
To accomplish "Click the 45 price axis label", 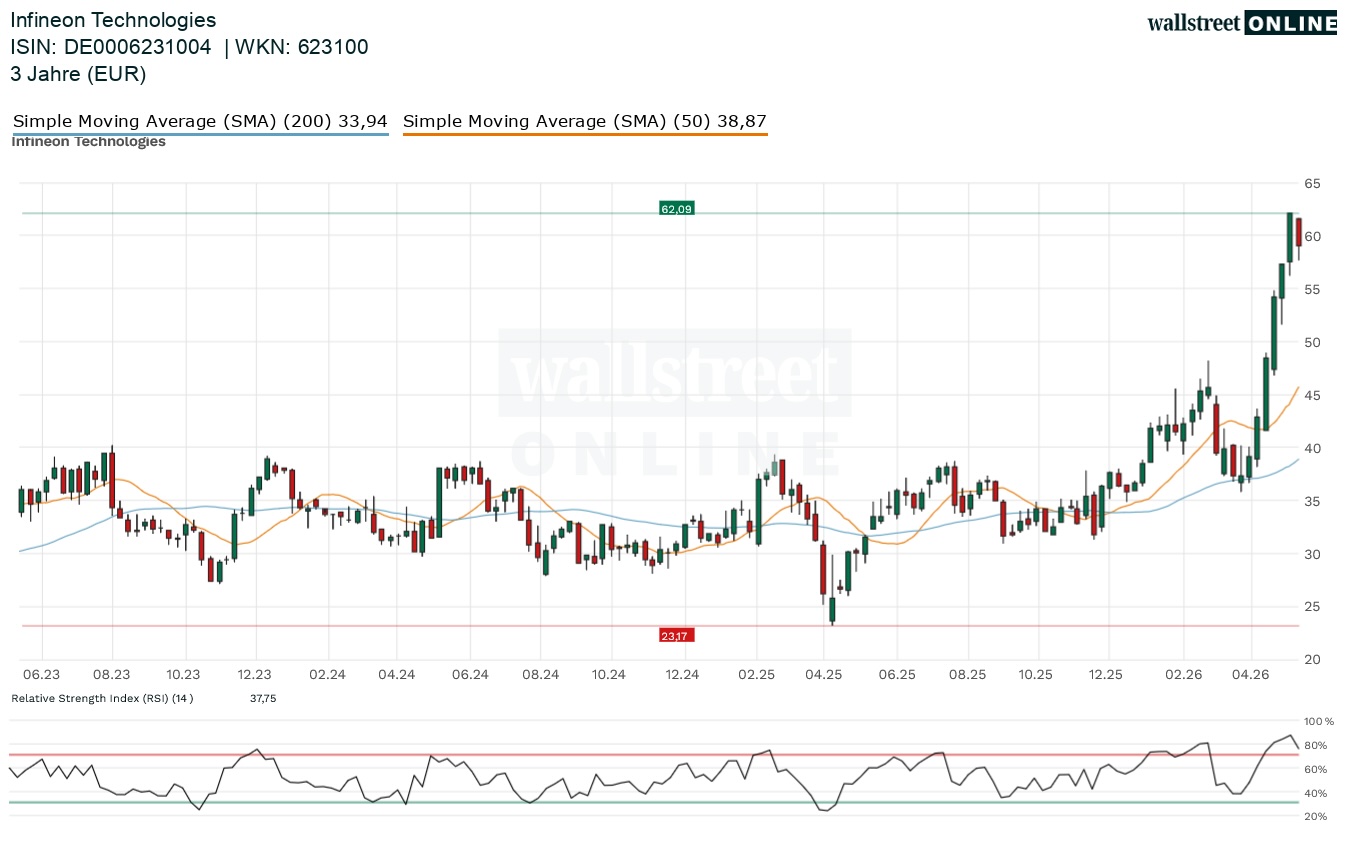I will point(1311,395).
